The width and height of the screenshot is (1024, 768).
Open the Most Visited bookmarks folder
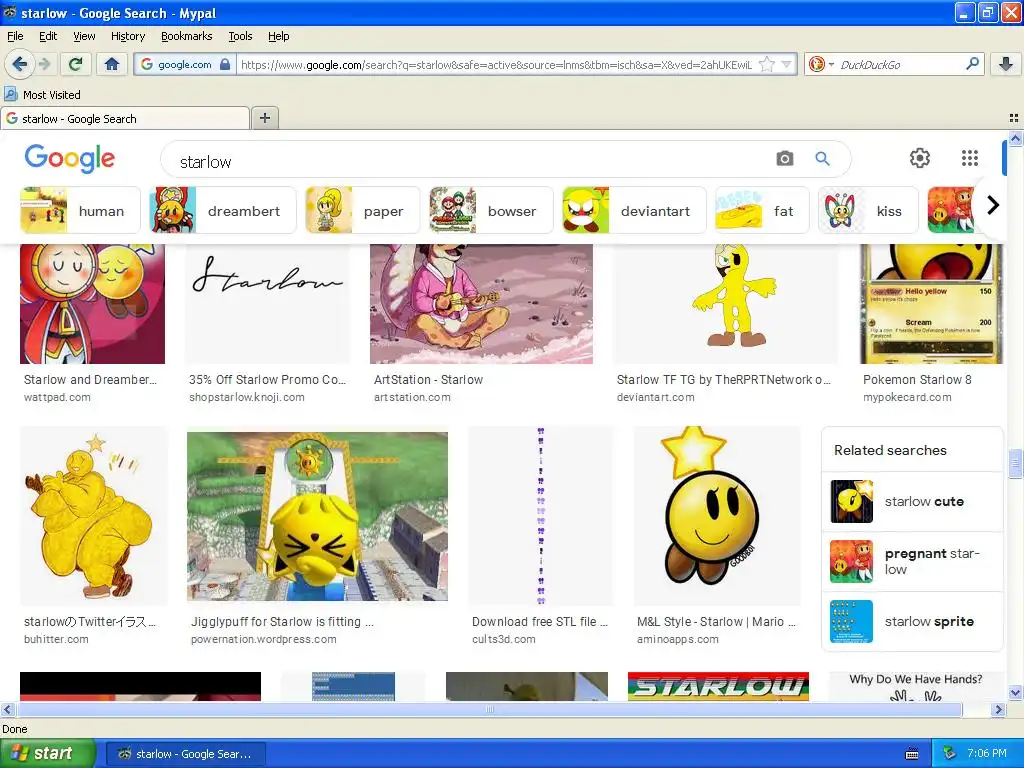pyautogui.click(x=42, y=95)
